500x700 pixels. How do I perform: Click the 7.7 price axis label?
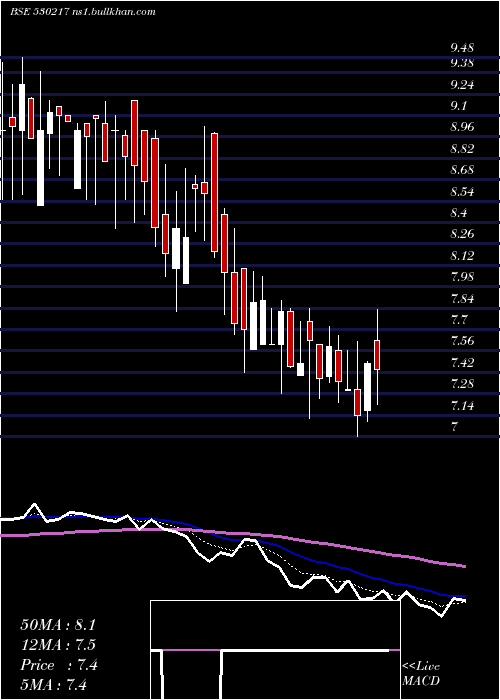[458, 319]
